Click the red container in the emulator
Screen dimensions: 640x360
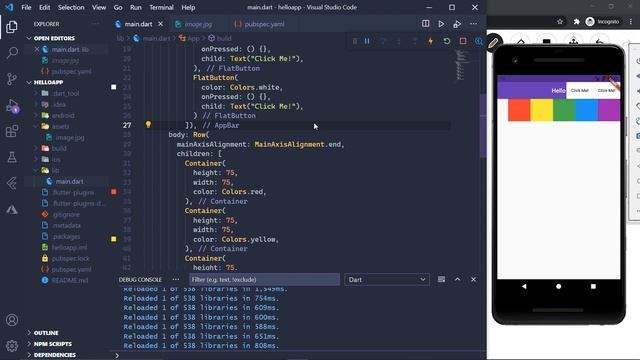tap(519, 110)
